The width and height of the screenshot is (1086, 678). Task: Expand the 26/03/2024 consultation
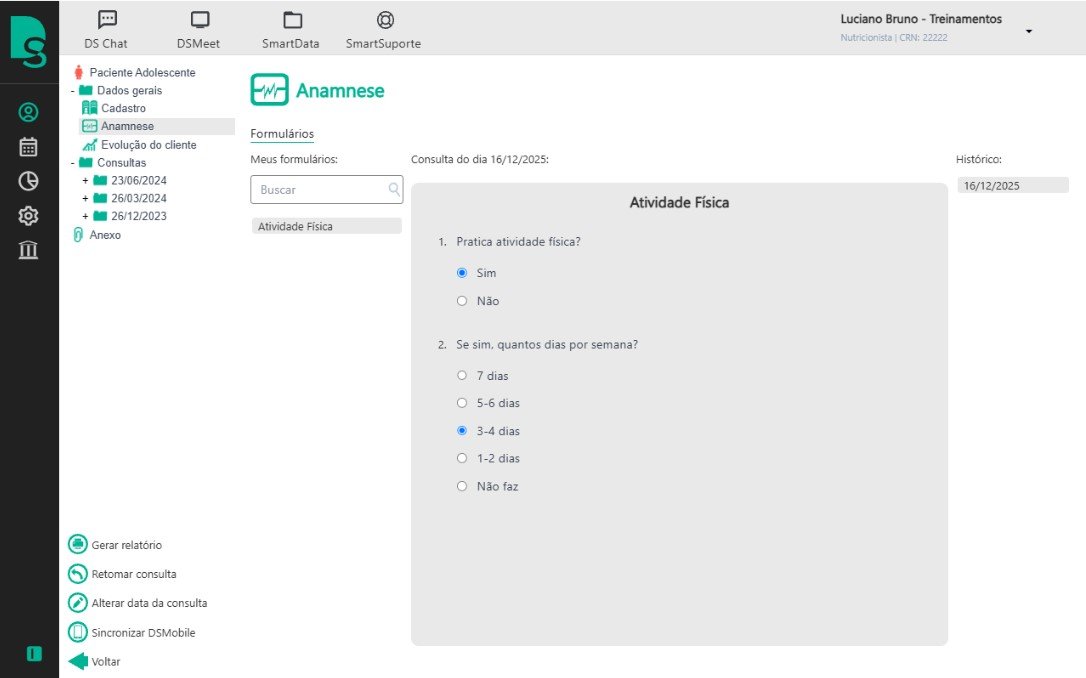(85, 198)
